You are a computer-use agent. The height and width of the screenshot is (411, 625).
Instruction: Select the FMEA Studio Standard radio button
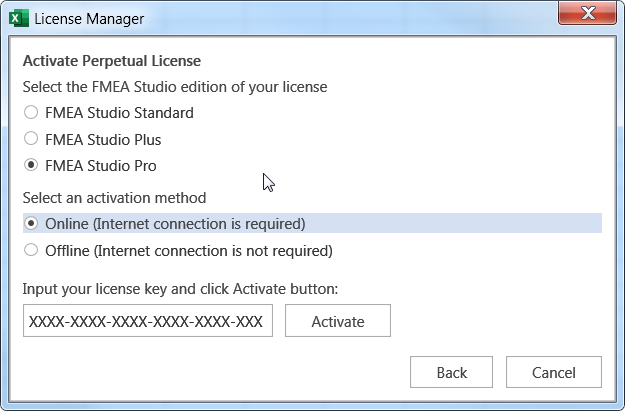click(31, 113)
